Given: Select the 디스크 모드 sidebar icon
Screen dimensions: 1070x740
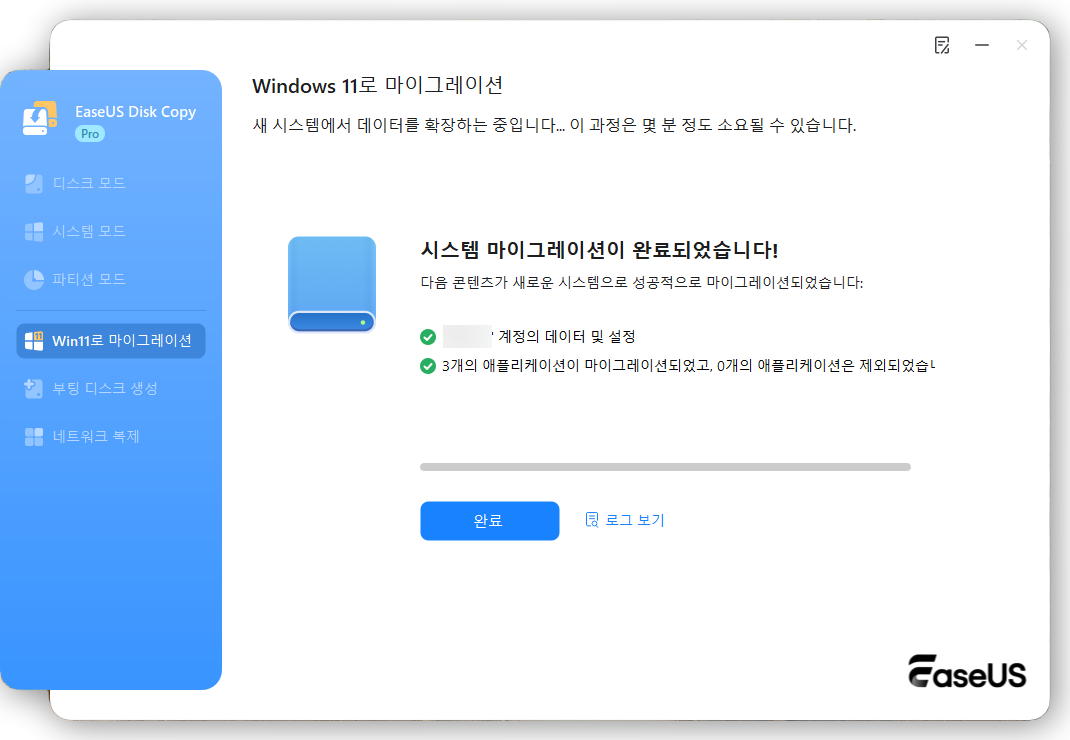Looking at the screenshot, I should coord(33,182).
